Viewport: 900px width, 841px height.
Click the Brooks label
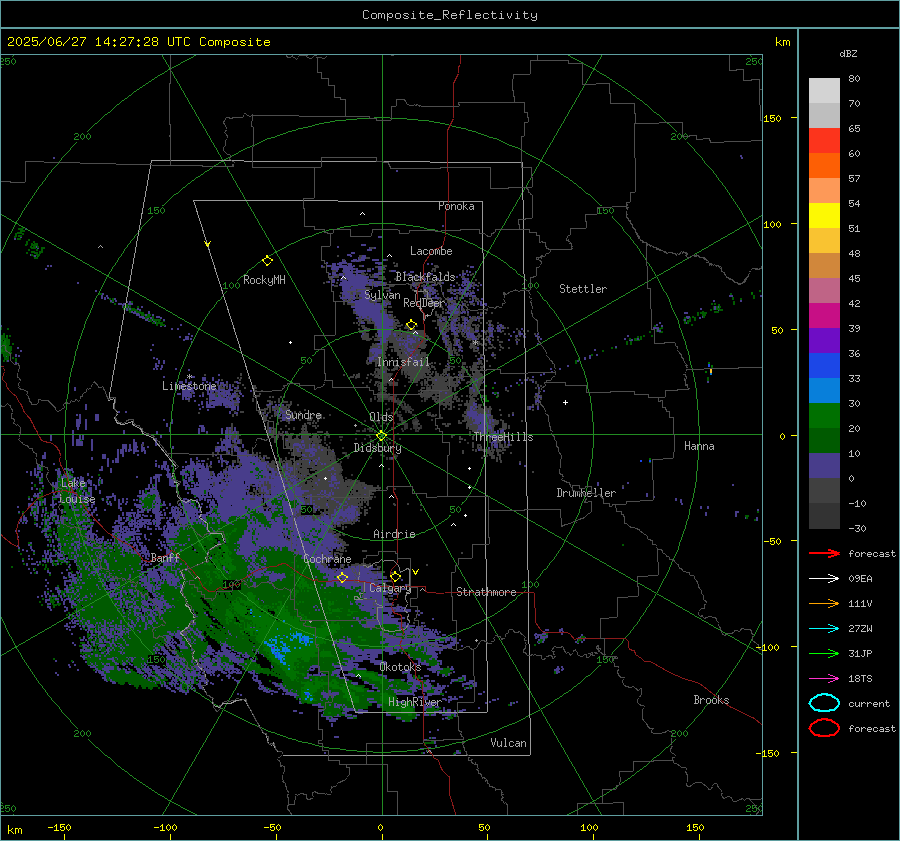tap(711, 700)
